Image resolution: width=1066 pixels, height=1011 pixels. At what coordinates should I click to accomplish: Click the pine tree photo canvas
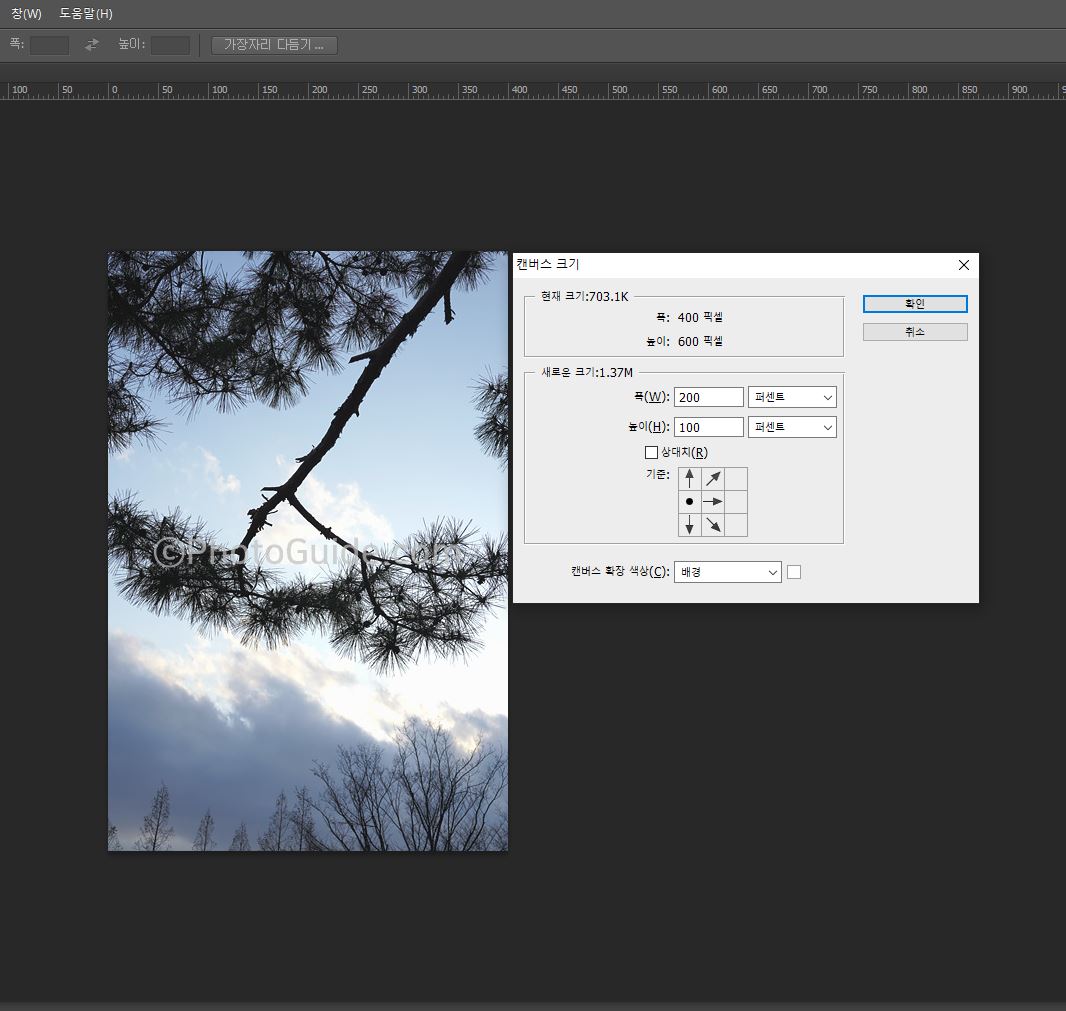[307, 551]
